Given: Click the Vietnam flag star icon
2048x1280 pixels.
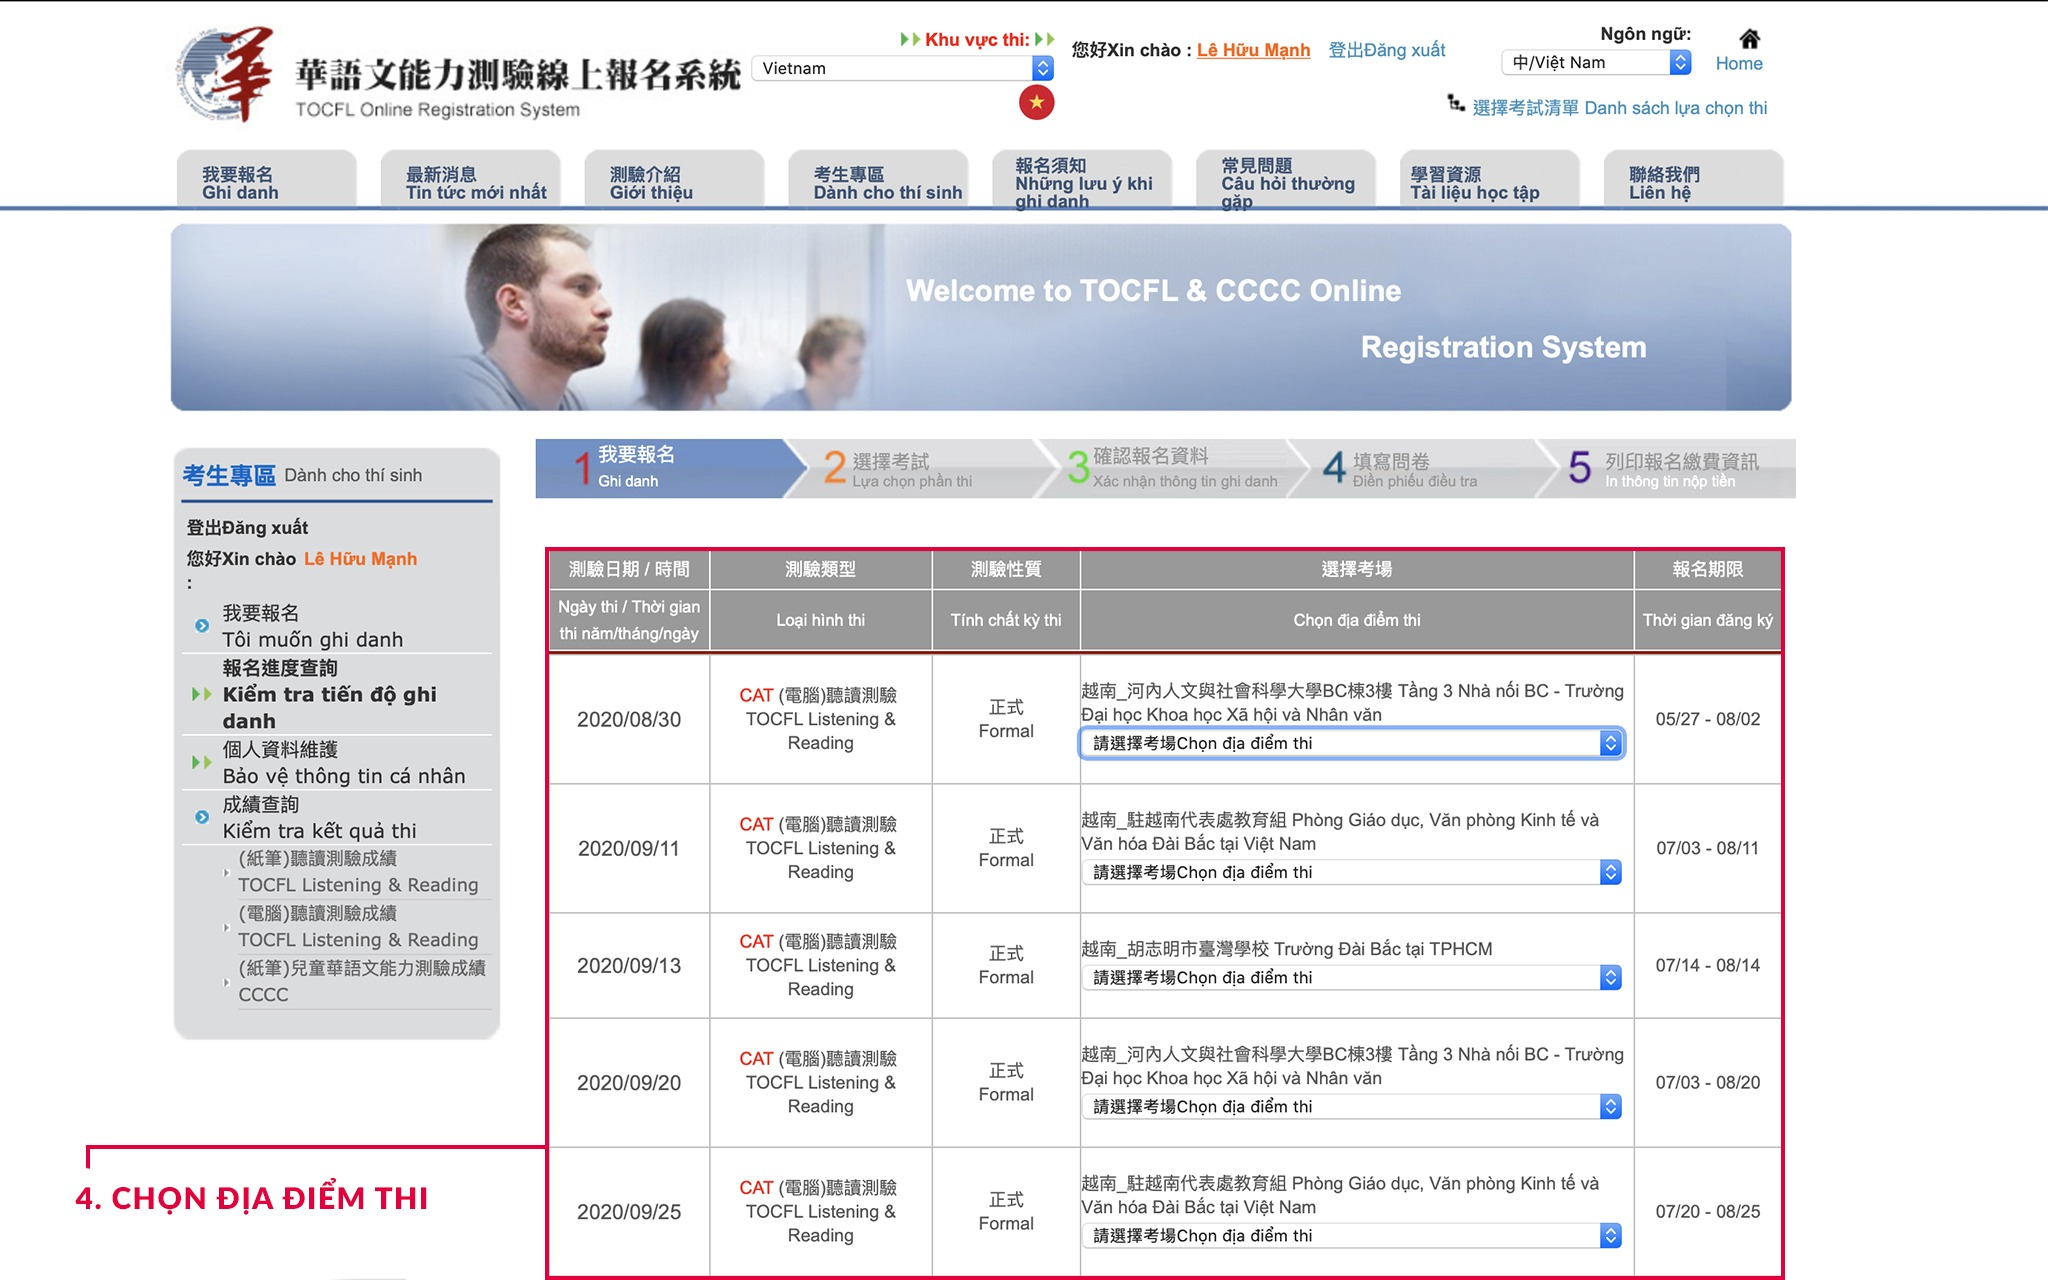Looking at the screenshot, I should (1037, 102).
